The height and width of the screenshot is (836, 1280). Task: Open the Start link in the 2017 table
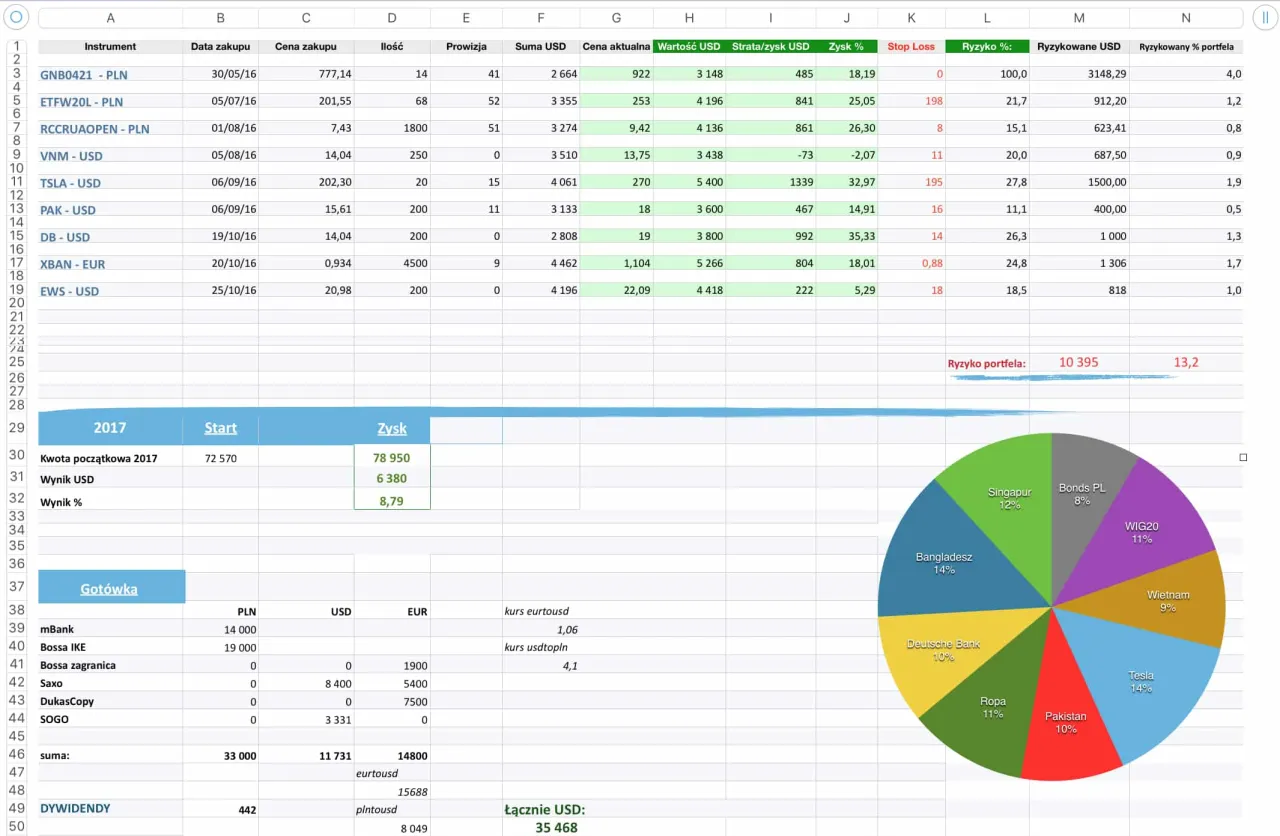pyautogui.click(x=220, y=428)
